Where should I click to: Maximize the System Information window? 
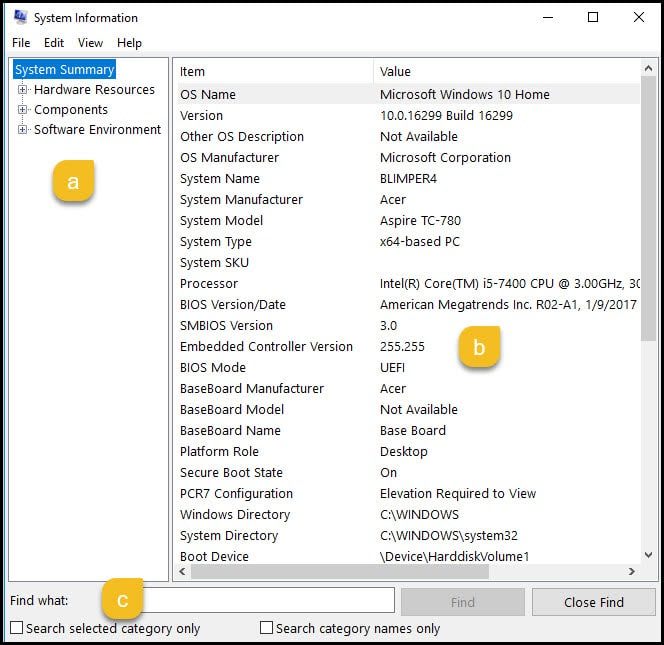coord(593,17)
